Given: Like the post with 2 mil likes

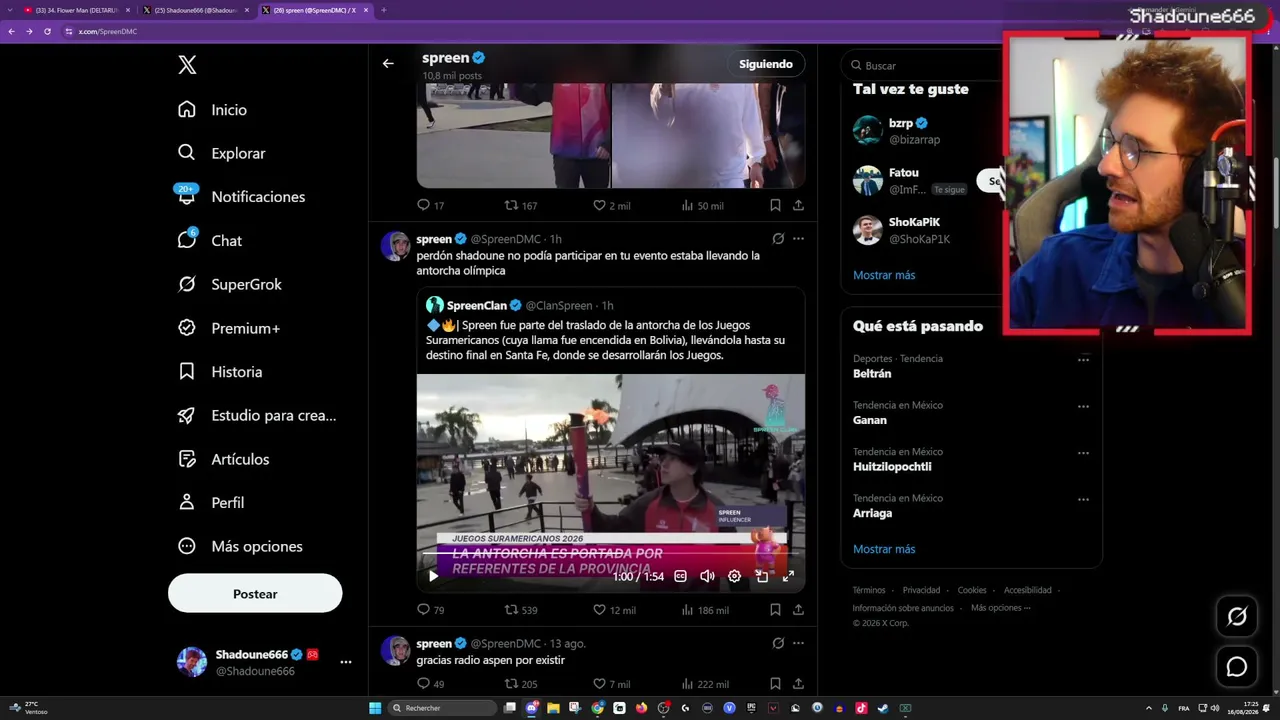Looking at the screenshot, I should 612,205.
